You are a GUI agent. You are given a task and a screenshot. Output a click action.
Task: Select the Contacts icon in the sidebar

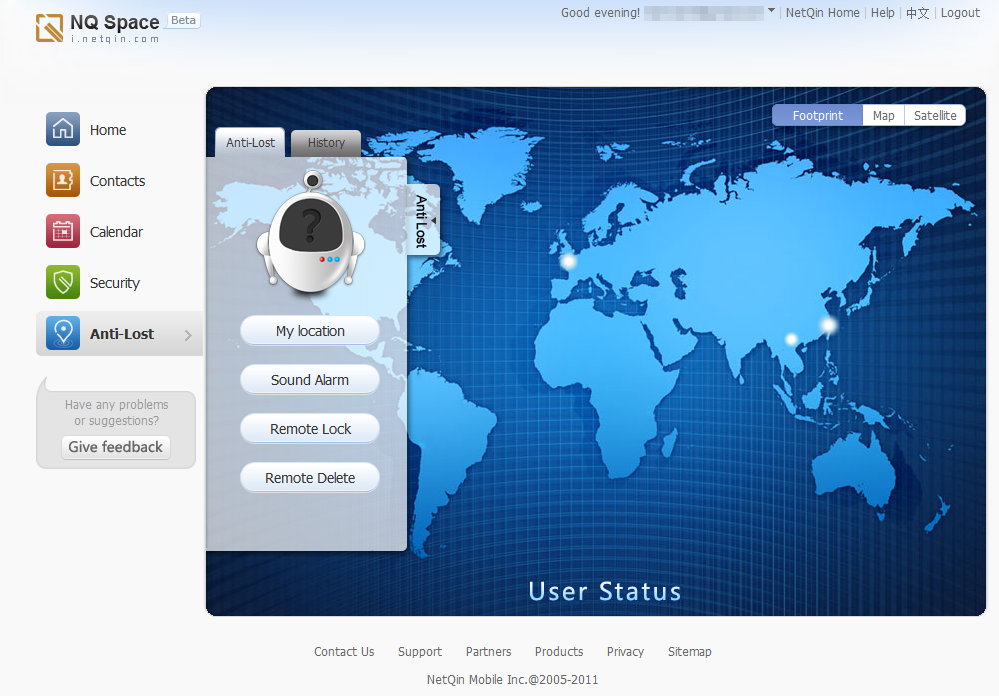click(62, 180)
